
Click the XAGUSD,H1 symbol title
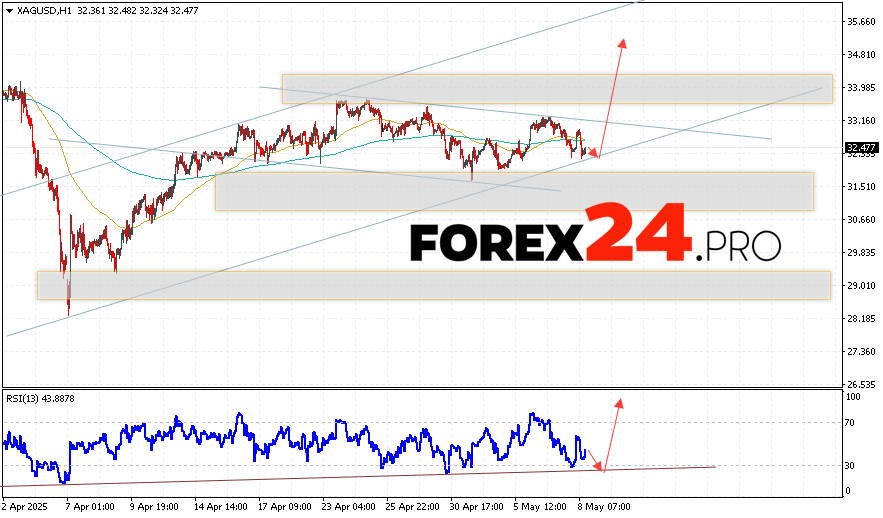coord(44,11)
